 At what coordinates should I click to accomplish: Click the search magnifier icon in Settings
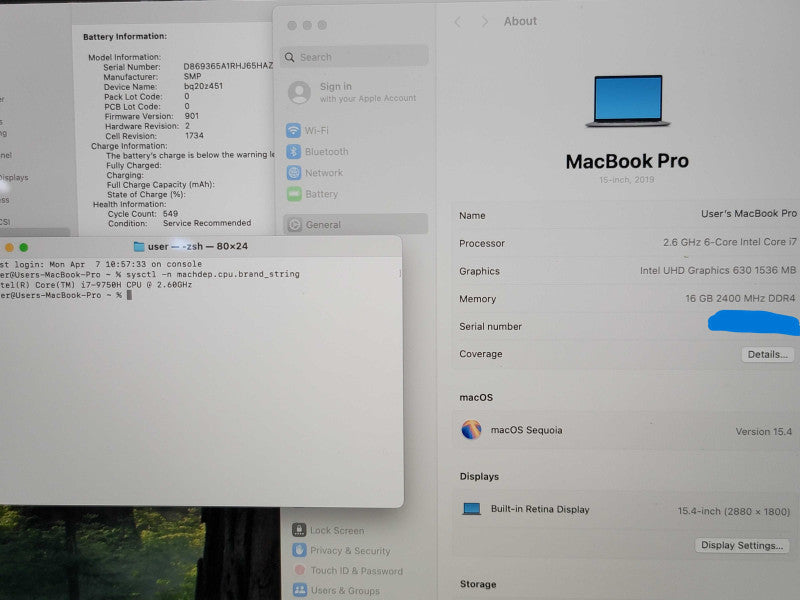point(289,57)
